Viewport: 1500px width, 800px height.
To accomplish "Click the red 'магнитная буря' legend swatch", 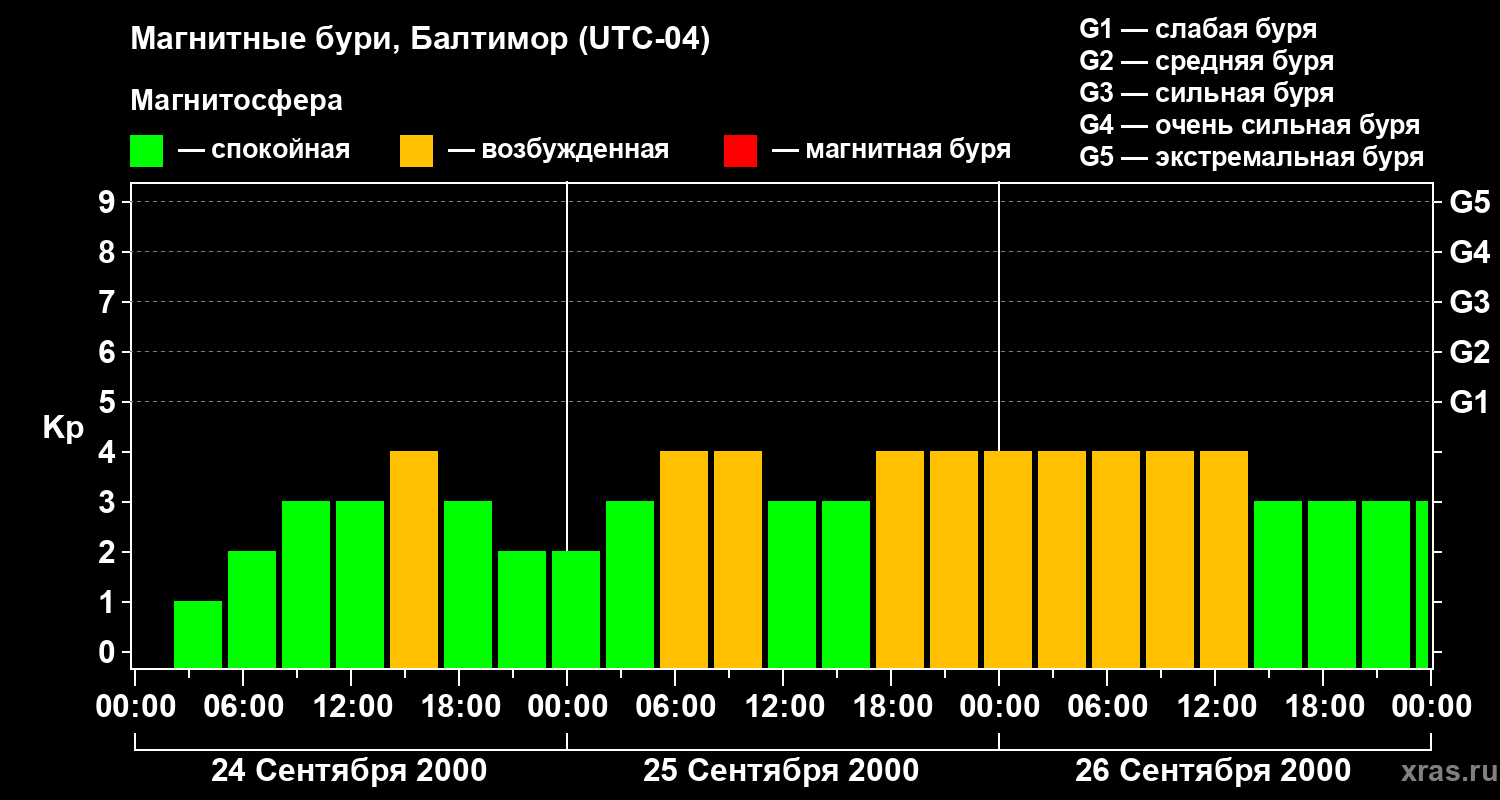I will 740,151.
